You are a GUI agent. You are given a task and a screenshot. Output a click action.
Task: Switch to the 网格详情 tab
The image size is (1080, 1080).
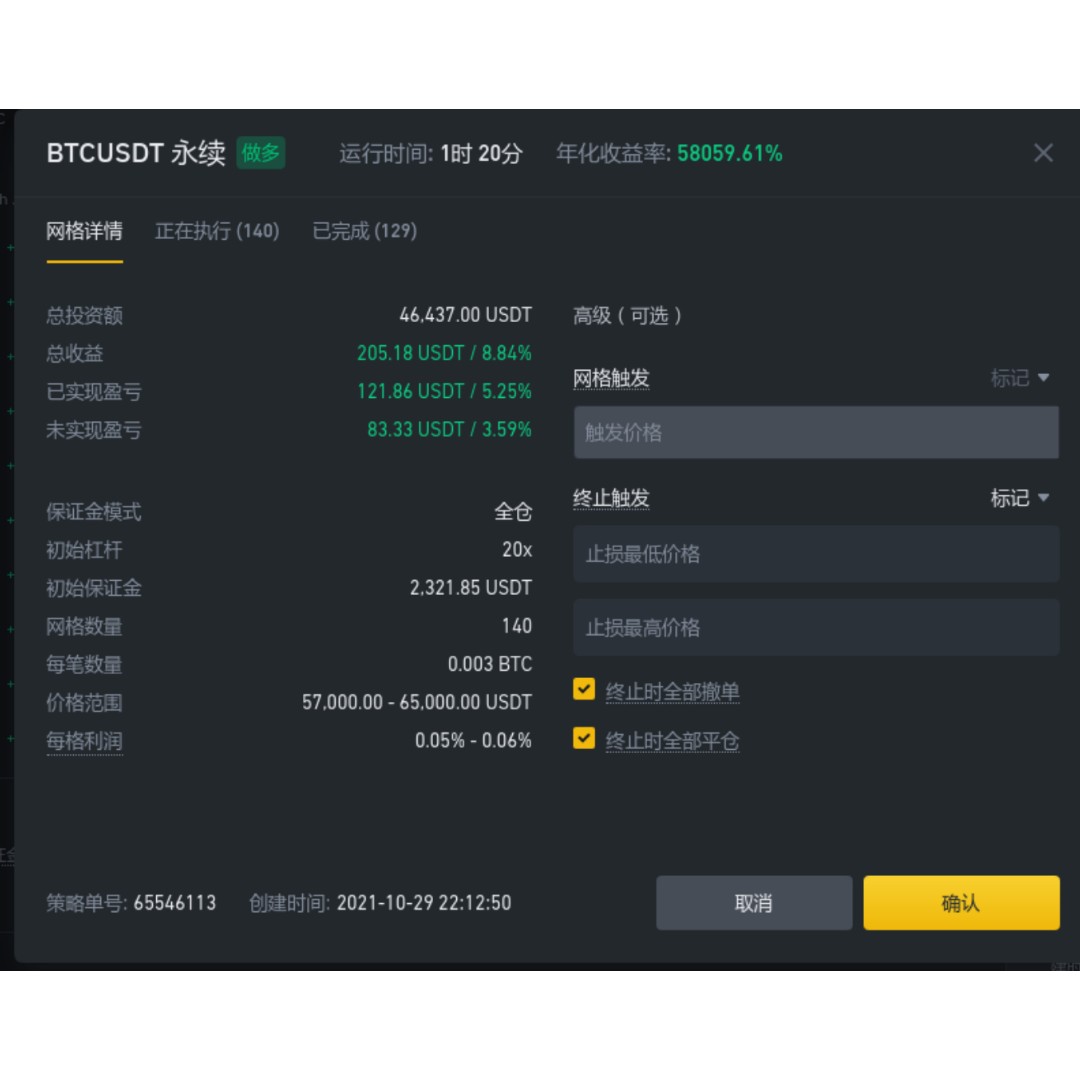point(85,232)
